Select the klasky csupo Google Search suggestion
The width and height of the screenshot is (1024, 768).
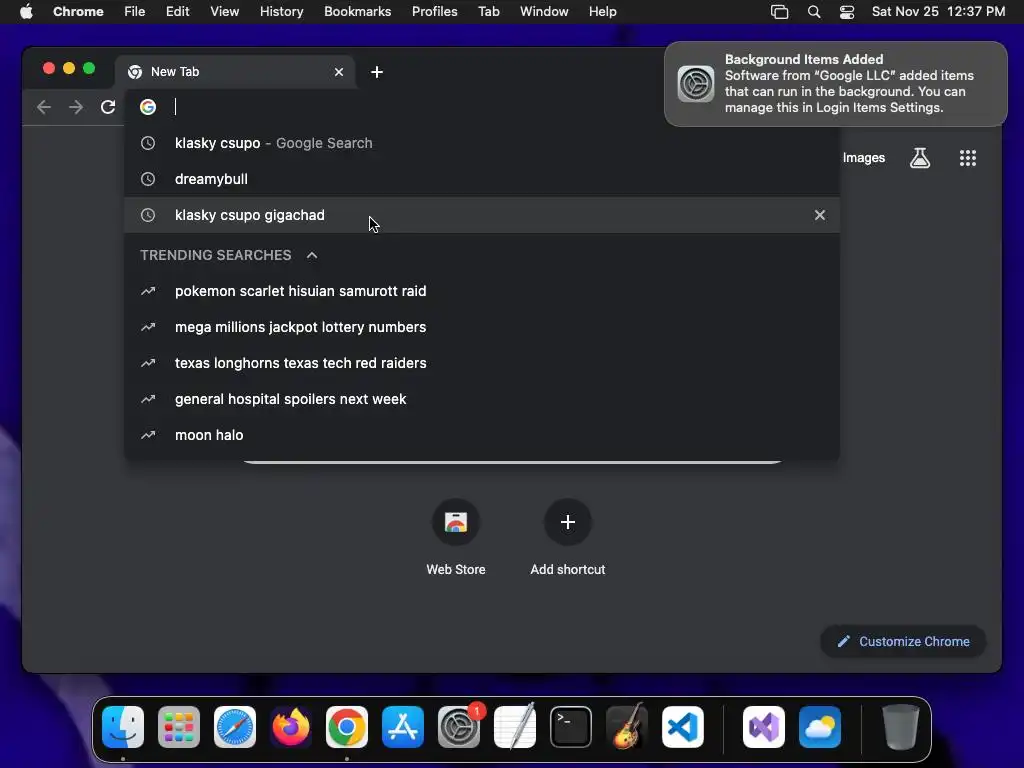tap(482, 143)
